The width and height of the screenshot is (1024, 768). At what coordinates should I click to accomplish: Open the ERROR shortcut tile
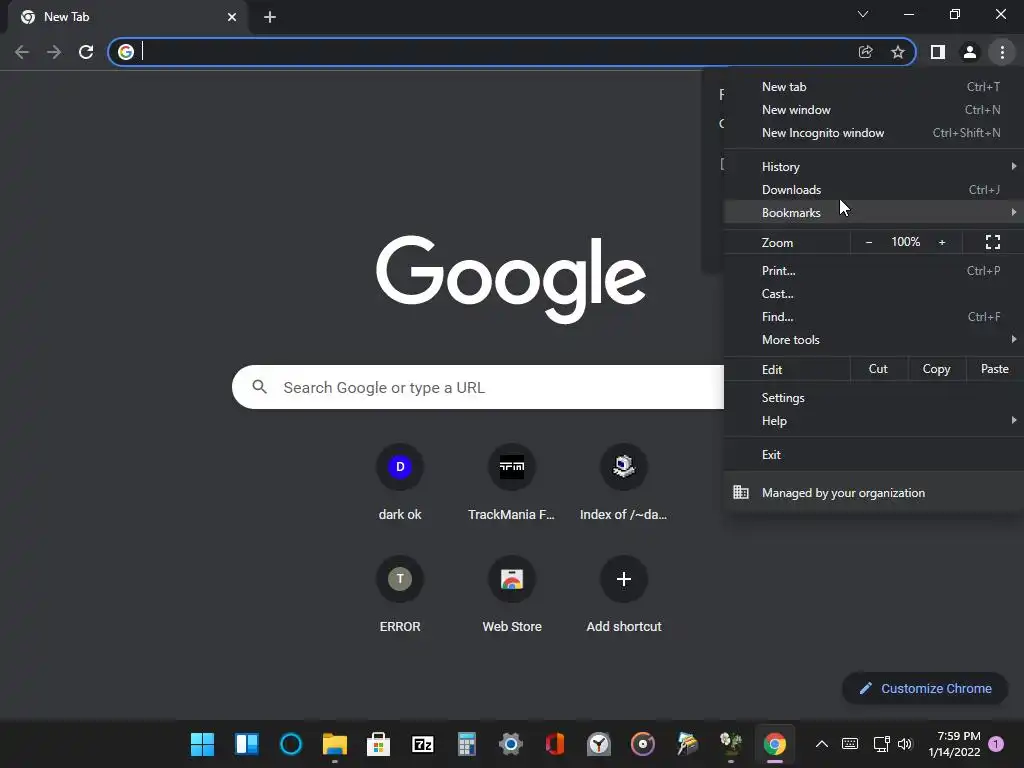coord(400,594)
